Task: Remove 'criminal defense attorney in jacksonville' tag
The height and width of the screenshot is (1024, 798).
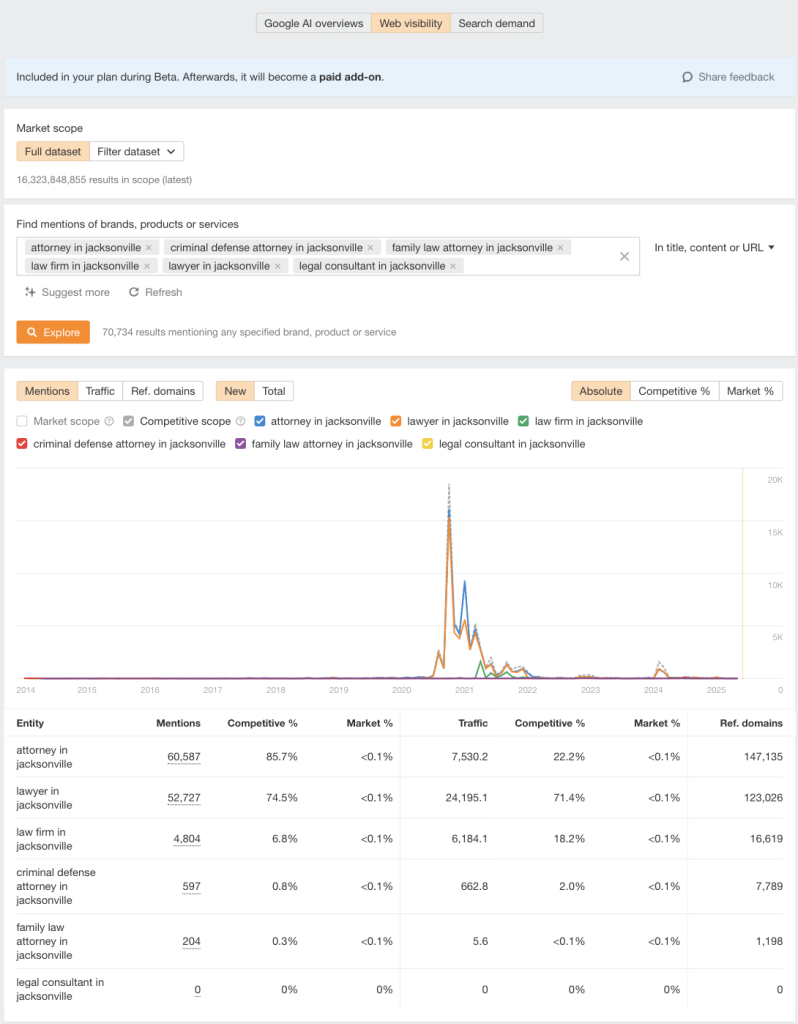Action: pos(370,247)
